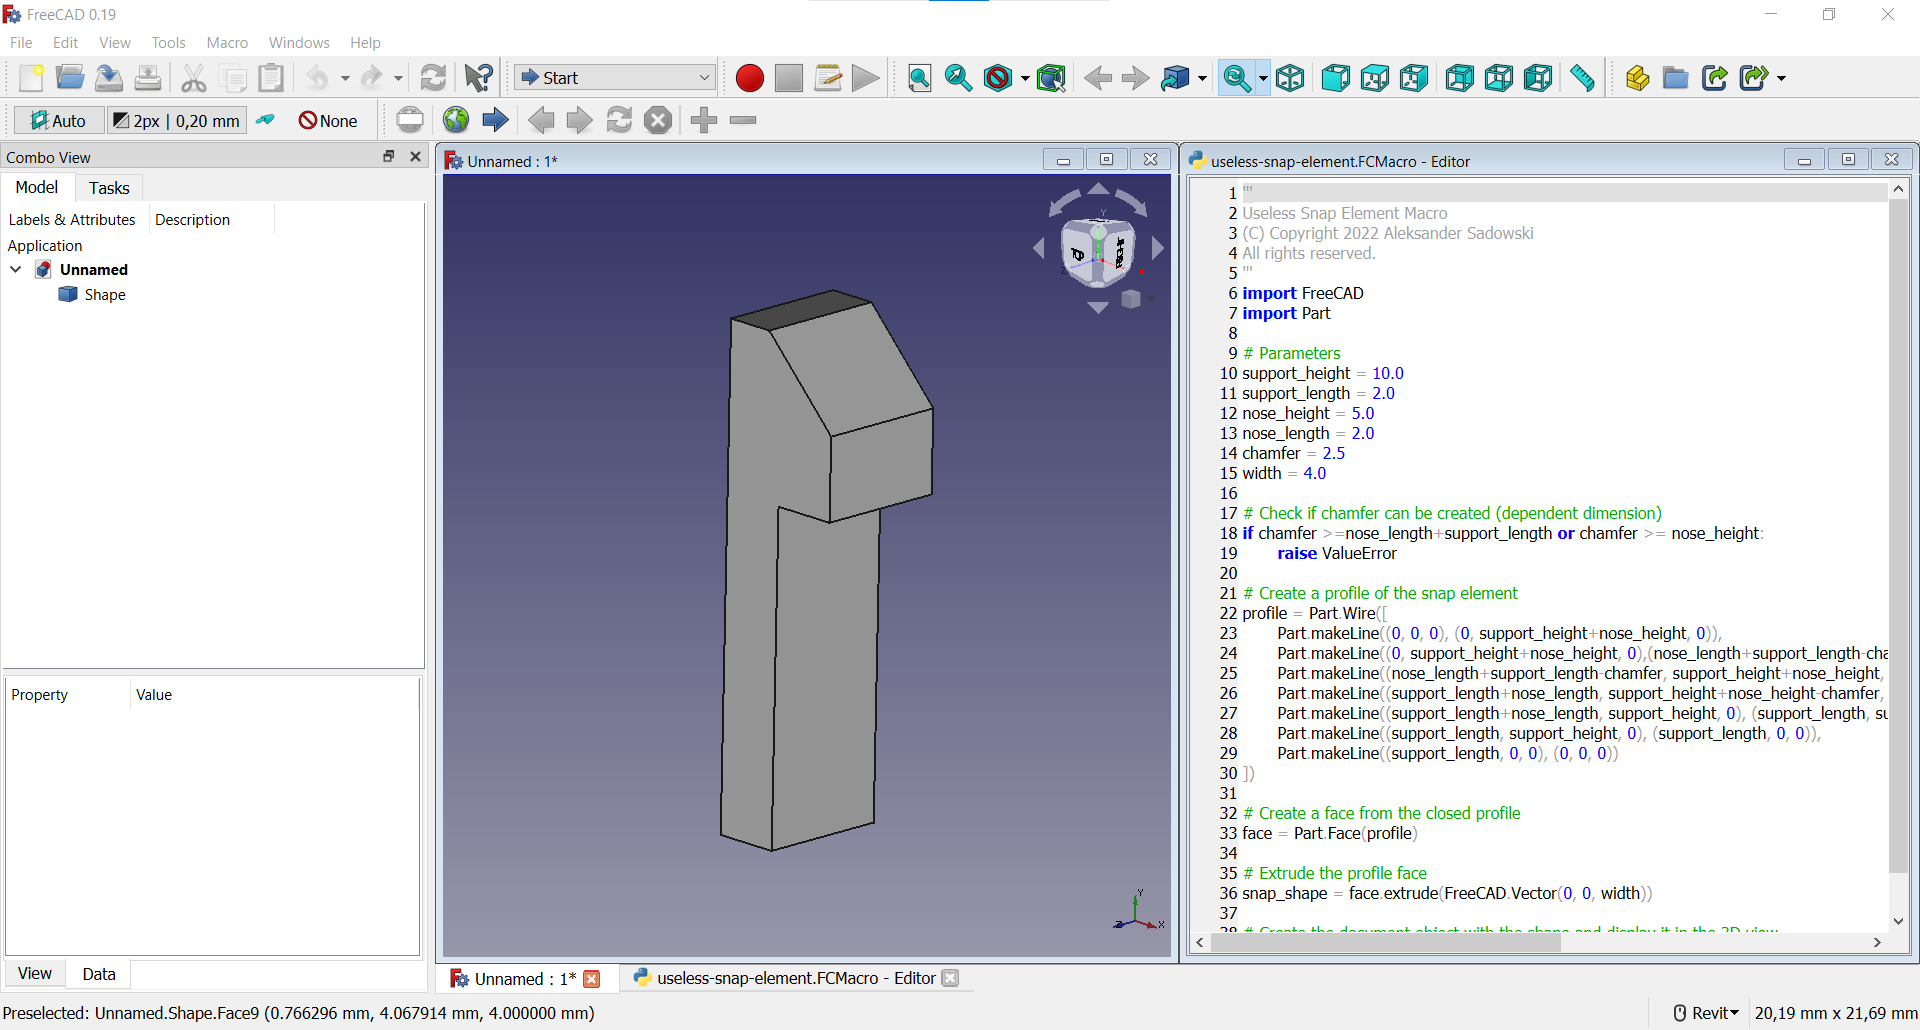
Task: Click the Fit all zoom icon
Action: click(919, 78)
